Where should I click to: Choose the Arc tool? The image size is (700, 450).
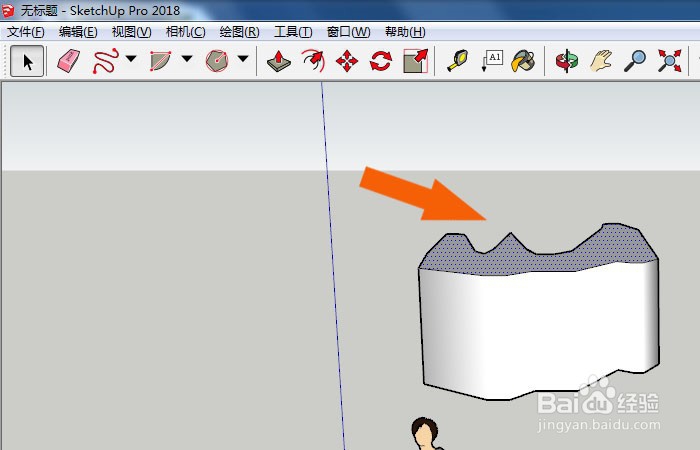click(160, 61)
